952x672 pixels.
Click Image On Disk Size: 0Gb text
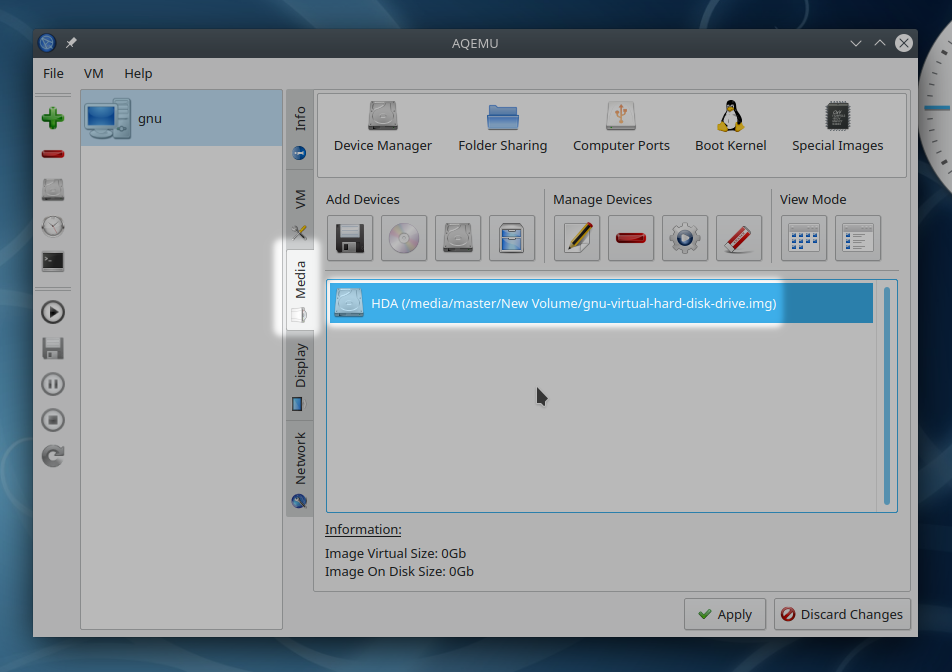pyautogui.click(x=399, y=572)
